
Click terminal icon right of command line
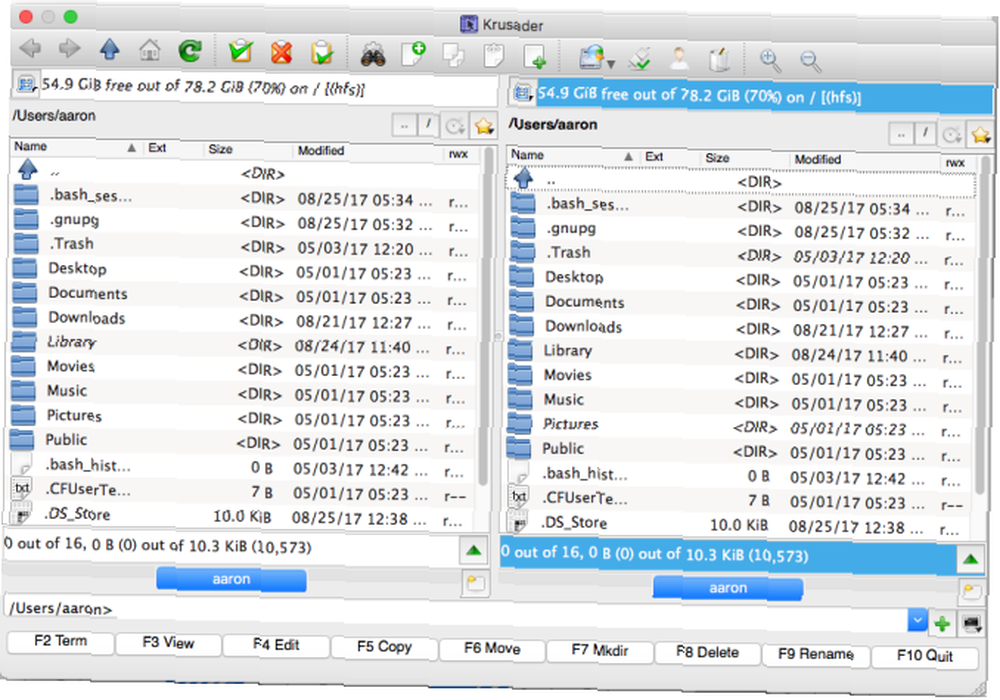(x=971, y=623)
